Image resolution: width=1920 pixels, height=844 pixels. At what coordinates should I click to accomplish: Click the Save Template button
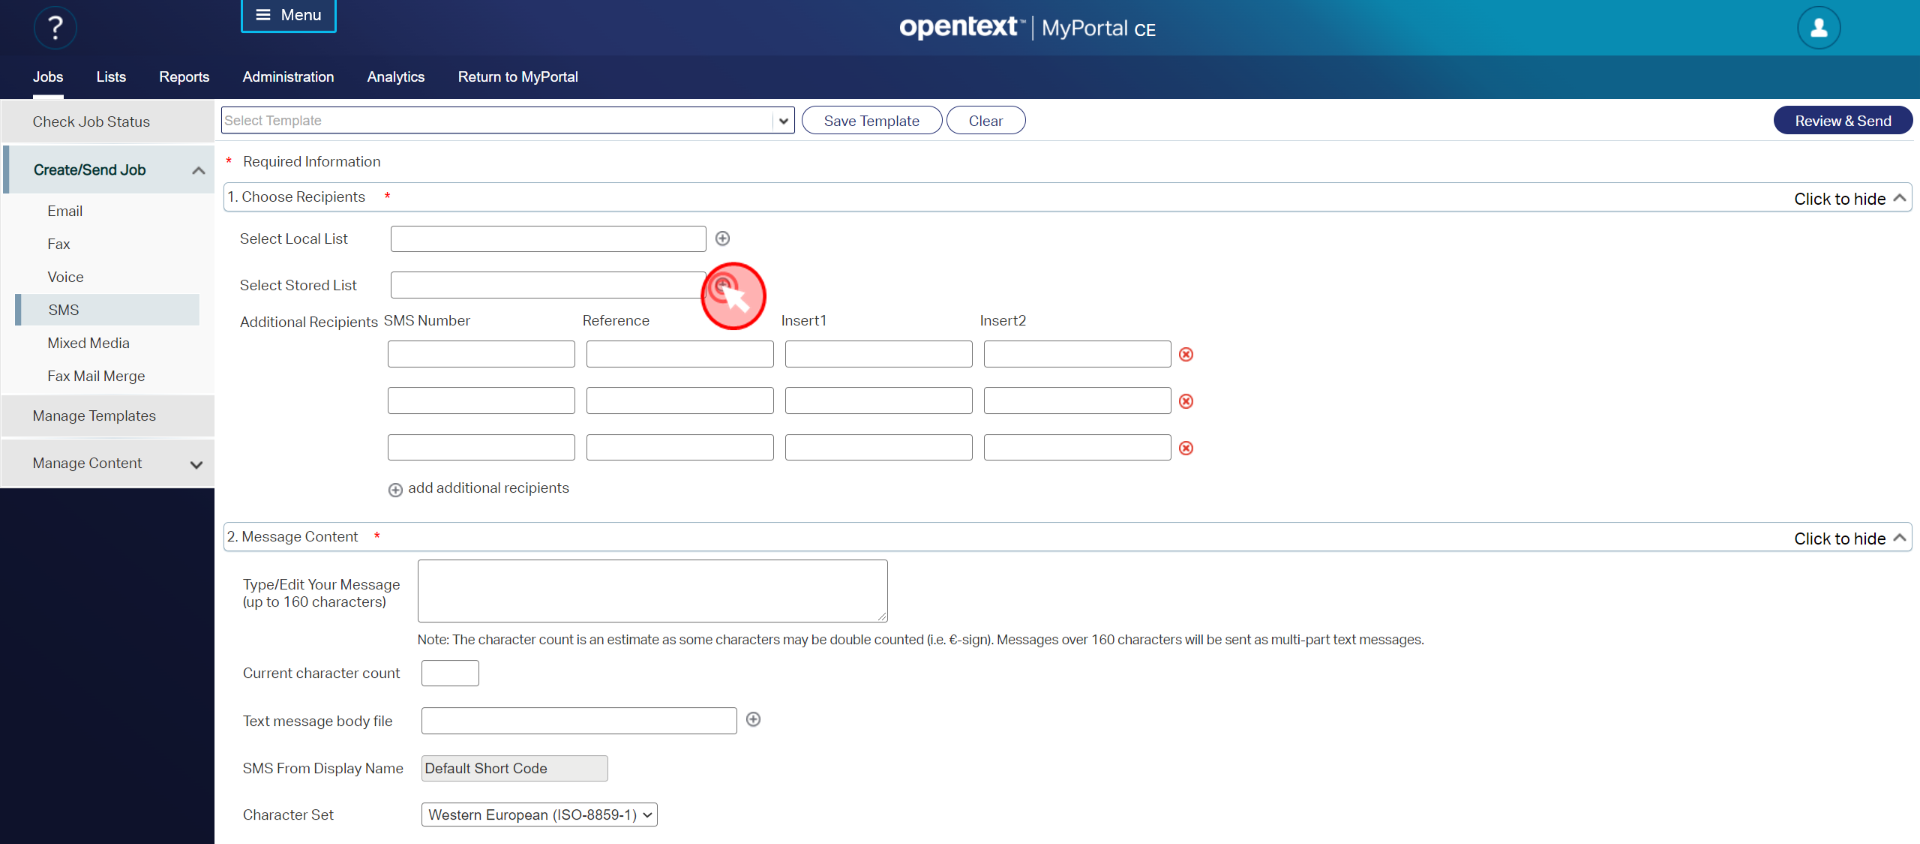(871, 121)
